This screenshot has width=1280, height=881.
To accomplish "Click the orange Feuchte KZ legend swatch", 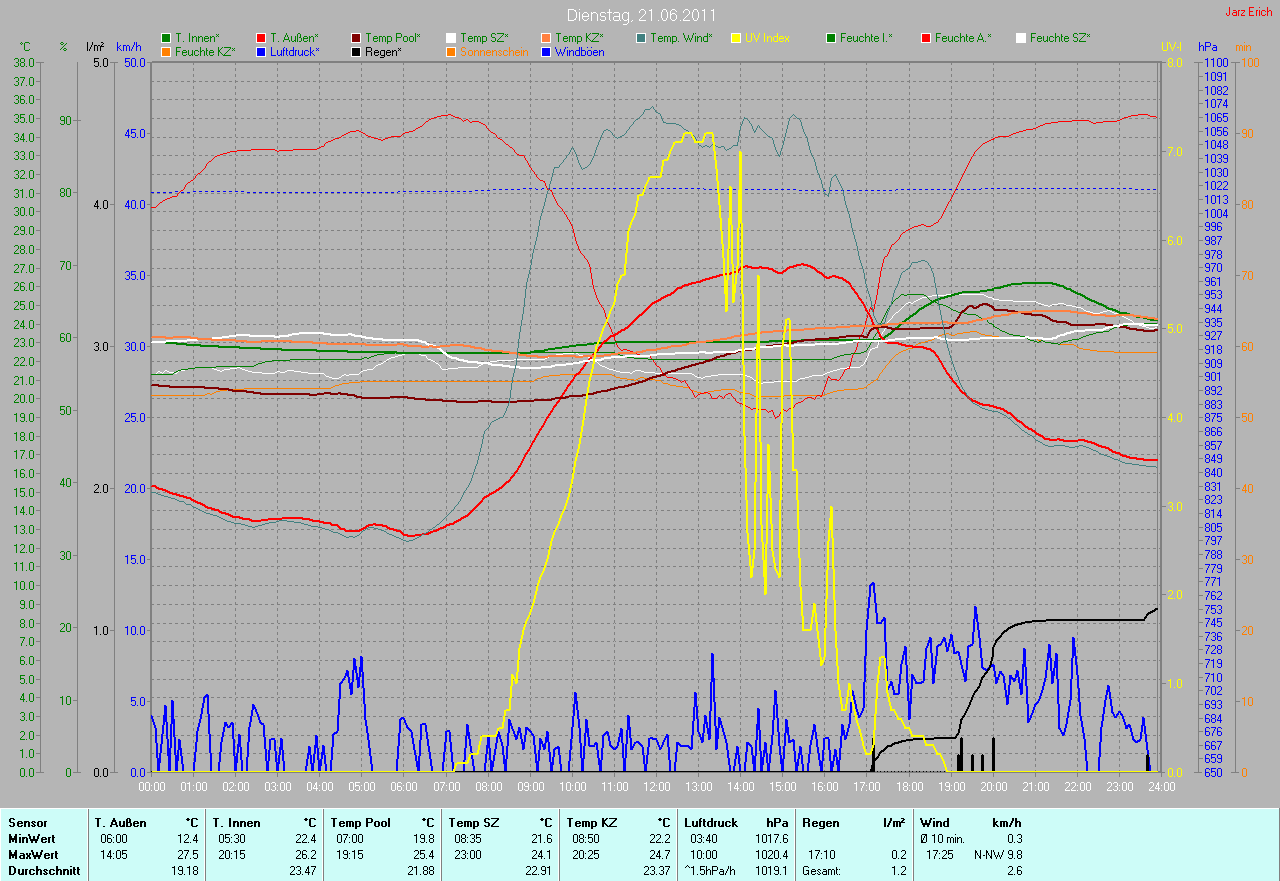I will point(166,51).
